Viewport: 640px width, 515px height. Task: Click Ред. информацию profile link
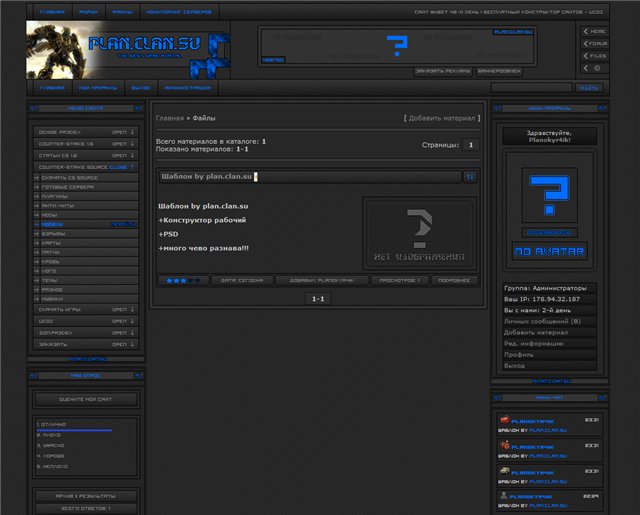[533, 344]
